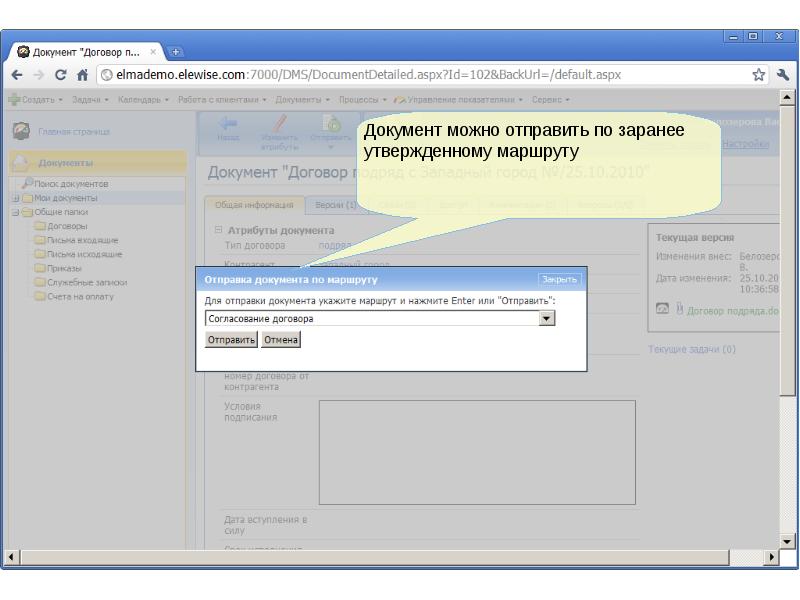Image resolution: width=800 pixels, height=600 pixels.
Task: Collapse the Атрибуты документа section
Action: (x=219, y=230)
